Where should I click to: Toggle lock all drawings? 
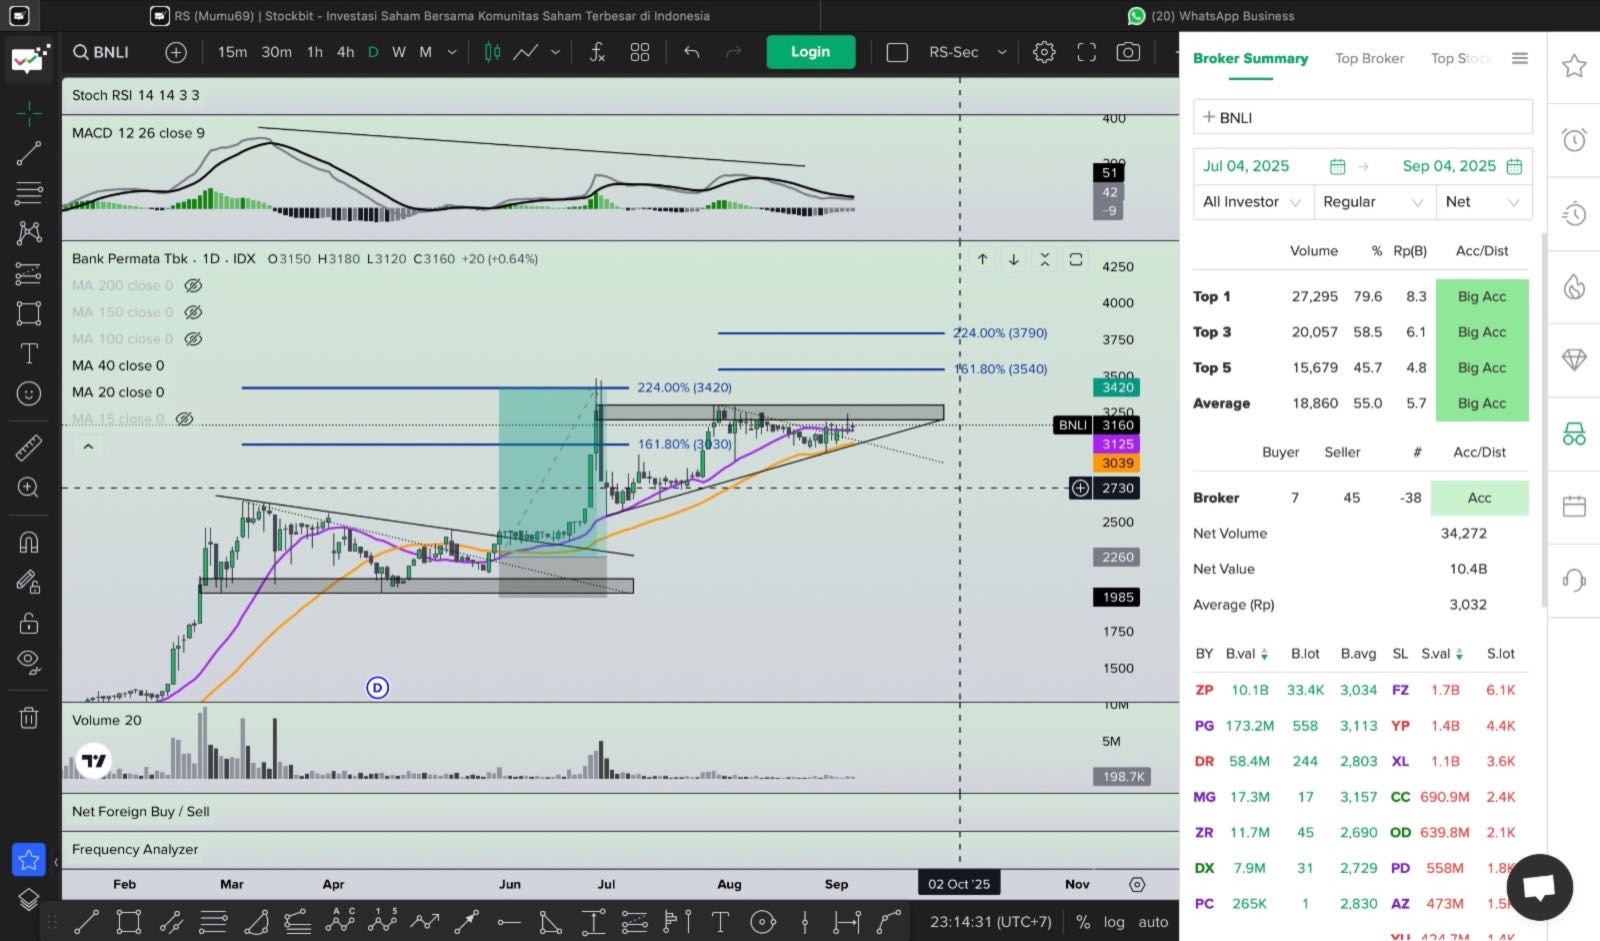point(29,623)
